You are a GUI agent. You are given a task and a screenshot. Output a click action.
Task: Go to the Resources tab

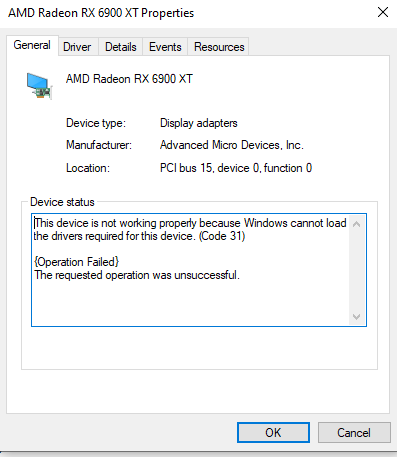click(x=219, y=47)
